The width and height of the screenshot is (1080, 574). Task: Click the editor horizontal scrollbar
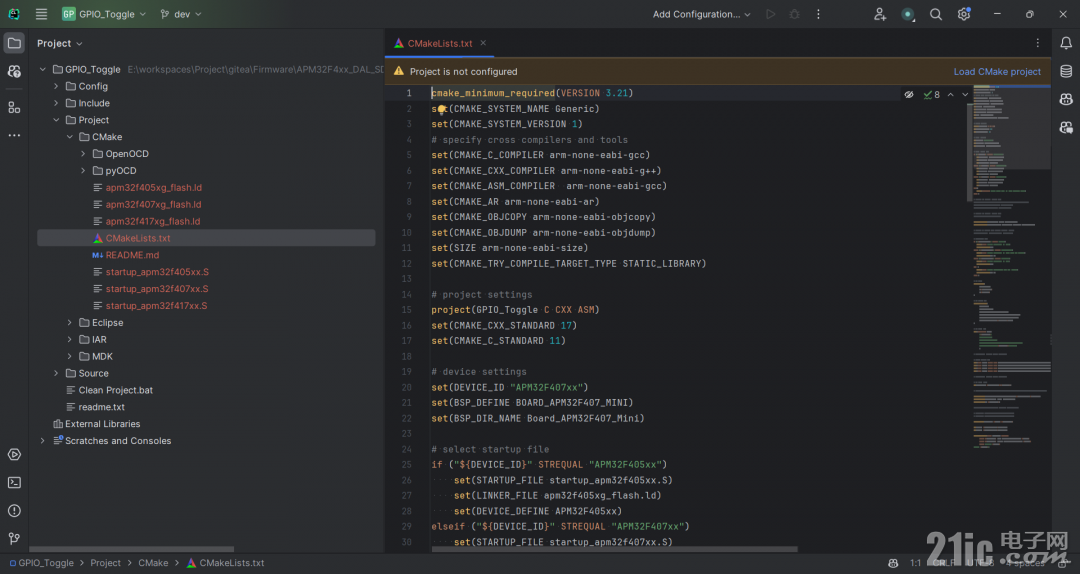point(614,550)
